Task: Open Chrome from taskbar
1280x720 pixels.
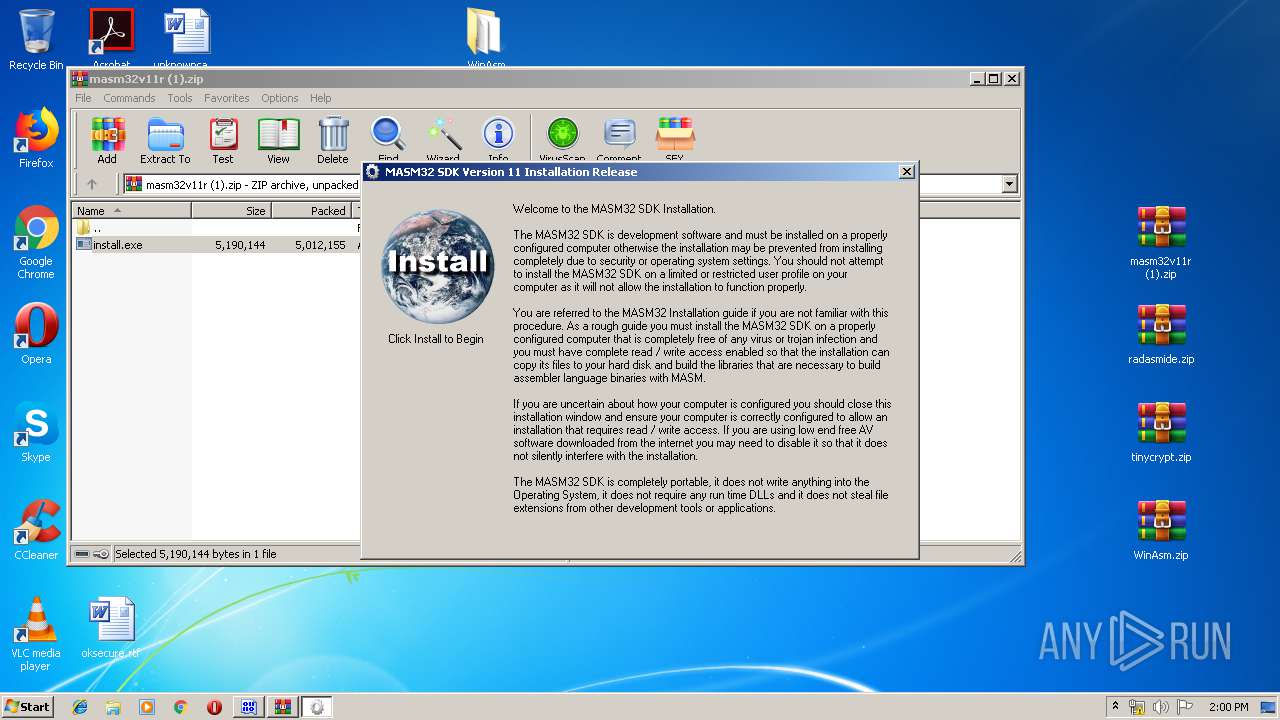Action: coord(180,707)
